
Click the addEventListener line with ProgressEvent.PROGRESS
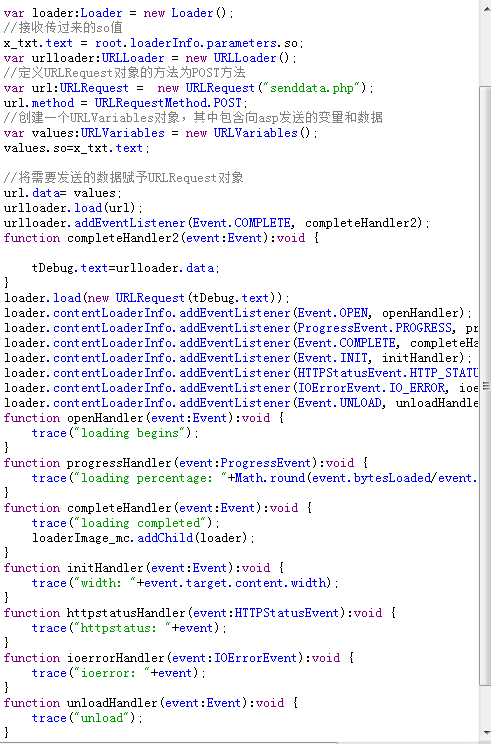[x=241, y=328]
